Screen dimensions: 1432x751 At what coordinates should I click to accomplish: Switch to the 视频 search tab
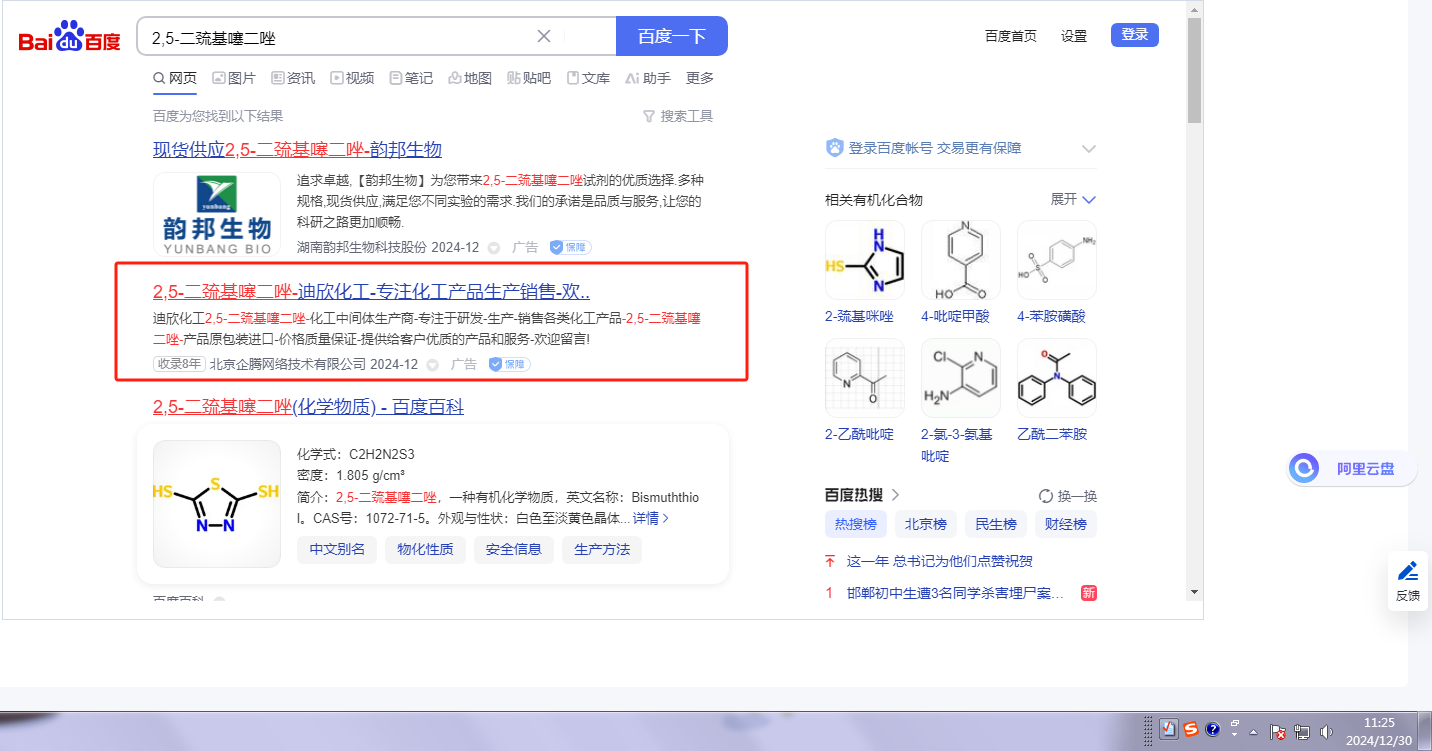click(x=352, y=78)
